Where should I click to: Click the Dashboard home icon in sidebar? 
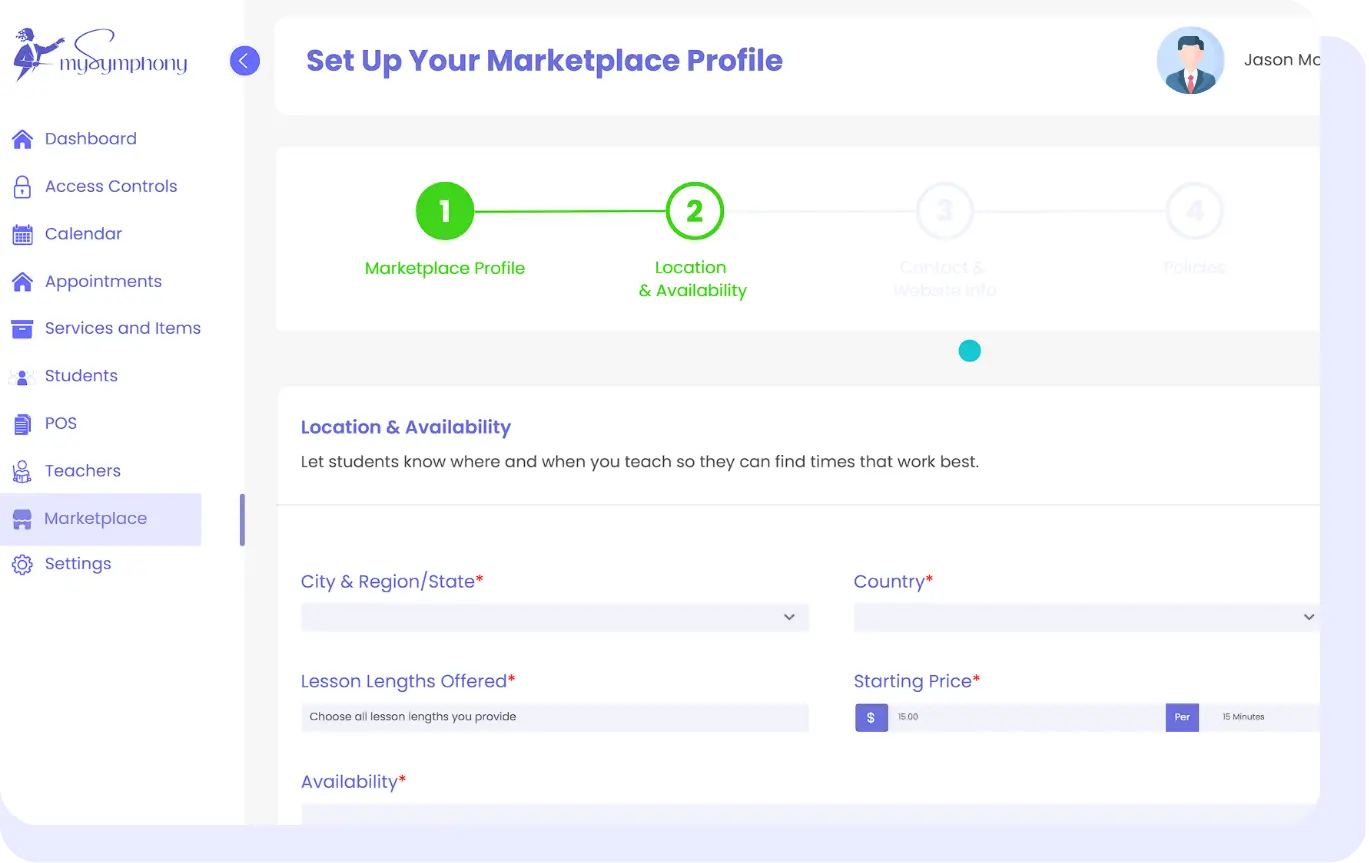click(22, 139)
